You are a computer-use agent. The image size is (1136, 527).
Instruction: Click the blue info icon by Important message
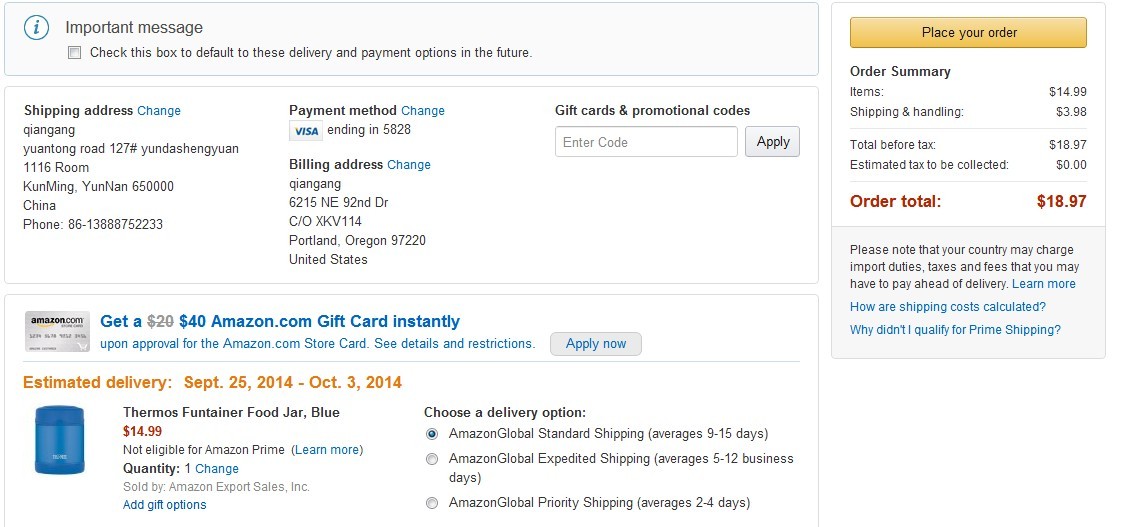pyautogui.click(x=37, y=28)
